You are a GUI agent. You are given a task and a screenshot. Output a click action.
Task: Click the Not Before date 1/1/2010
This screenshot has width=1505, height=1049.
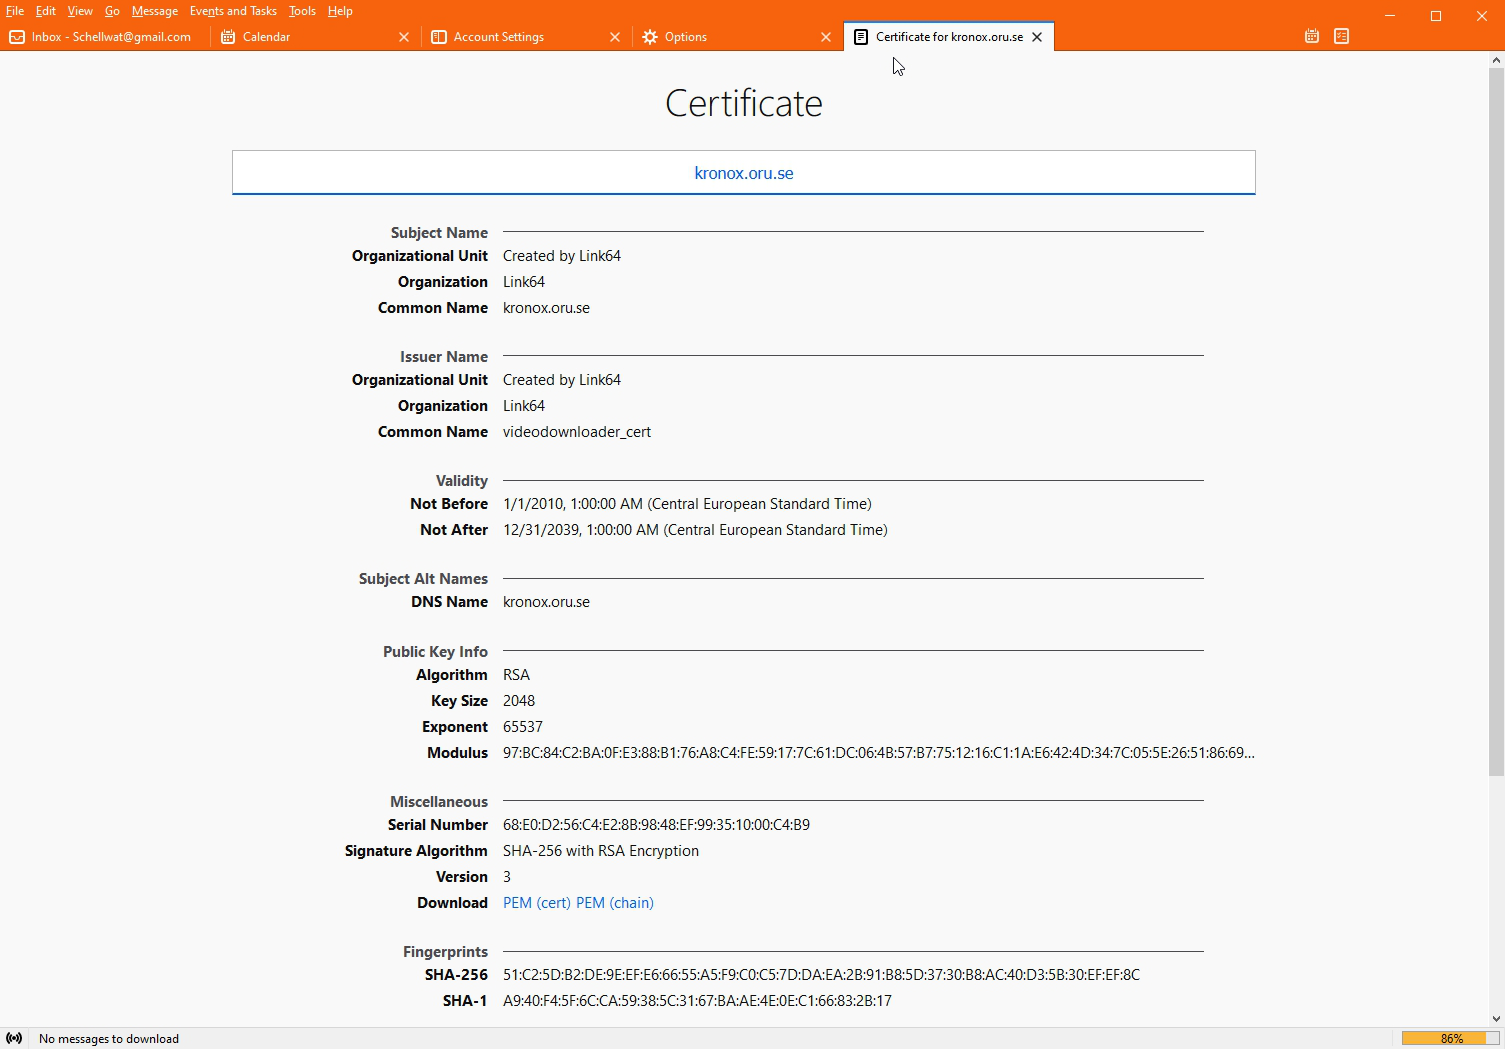coord(687,504)
